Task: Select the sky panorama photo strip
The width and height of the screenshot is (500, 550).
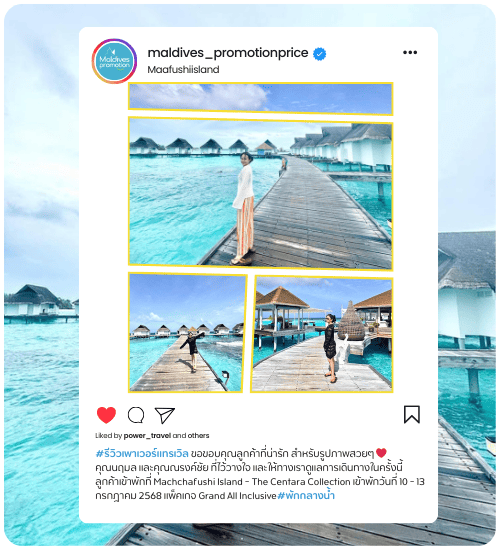Action: [x=260, y=99]
